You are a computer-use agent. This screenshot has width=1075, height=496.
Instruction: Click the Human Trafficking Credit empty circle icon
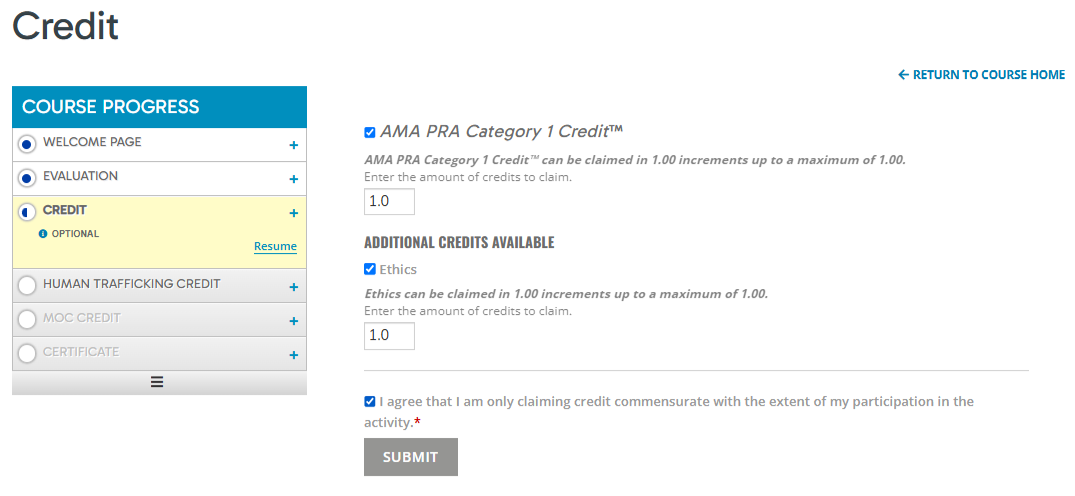(x=27, y=285)
